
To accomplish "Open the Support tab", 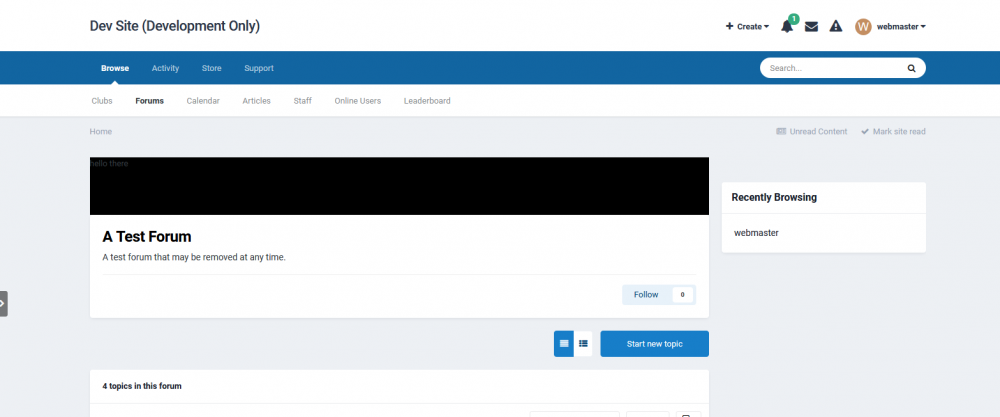I will [259, 68].
